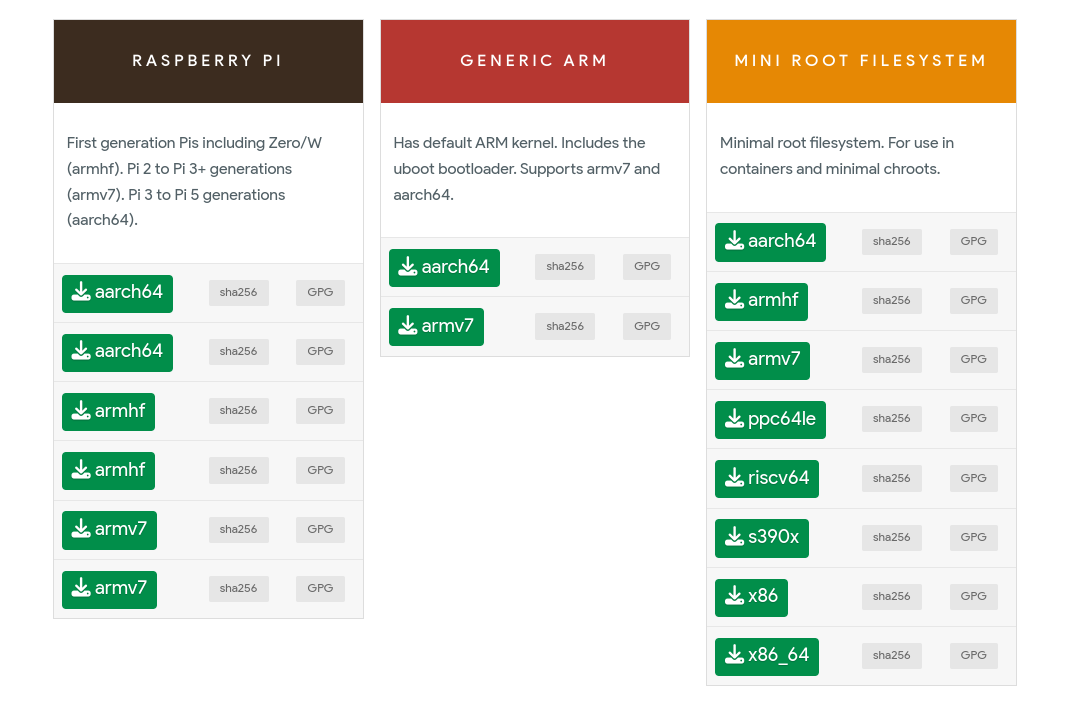Viewport: 1068px width, 712px height.
Task: View GPG signature for riscv64
Action: click(x=973, y=478)
